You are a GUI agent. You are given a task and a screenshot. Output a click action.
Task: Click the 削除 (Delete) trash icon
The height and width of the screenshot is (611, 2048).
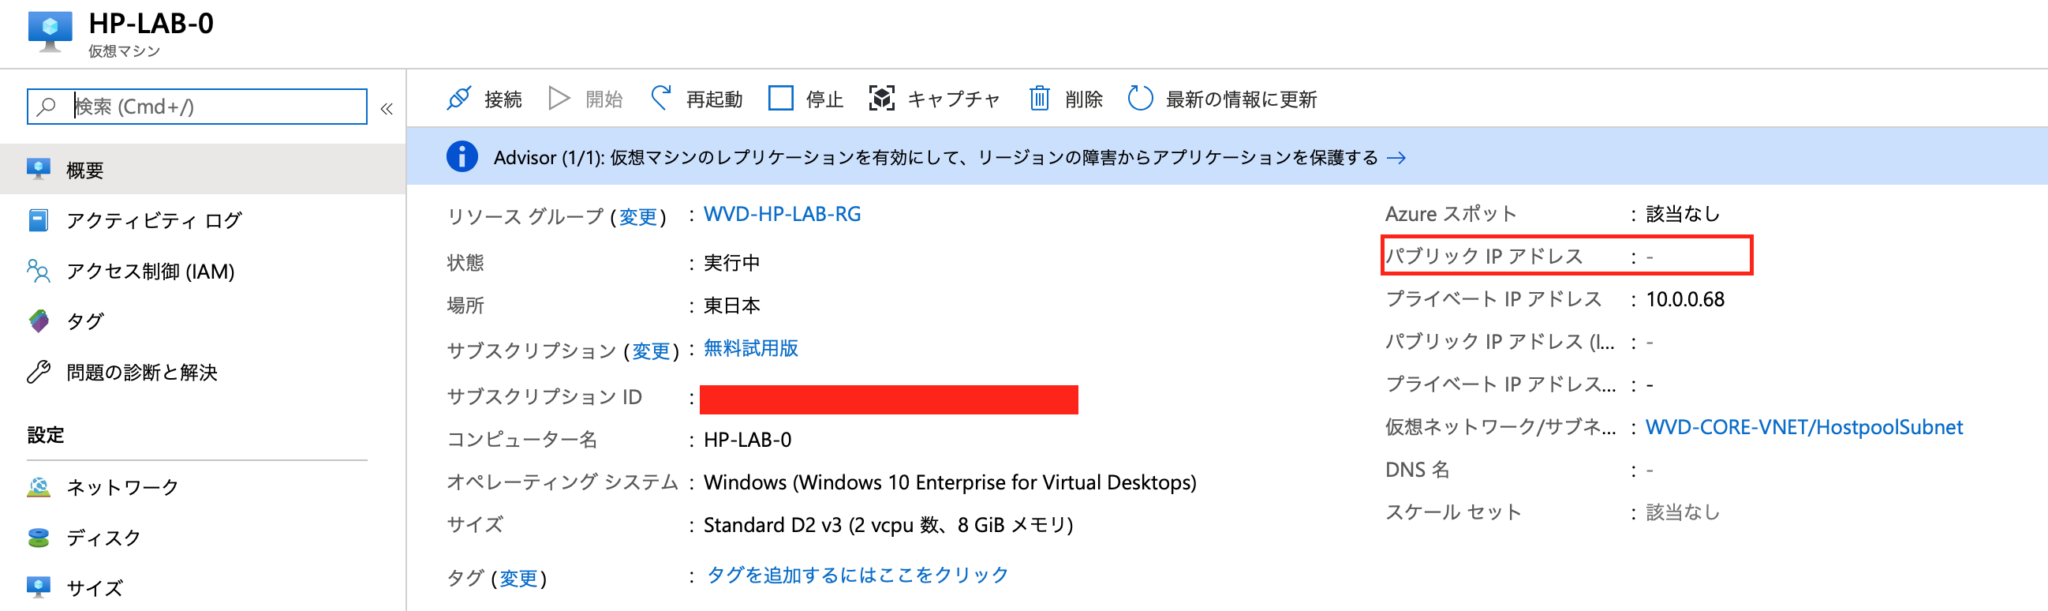(1040, 98)
